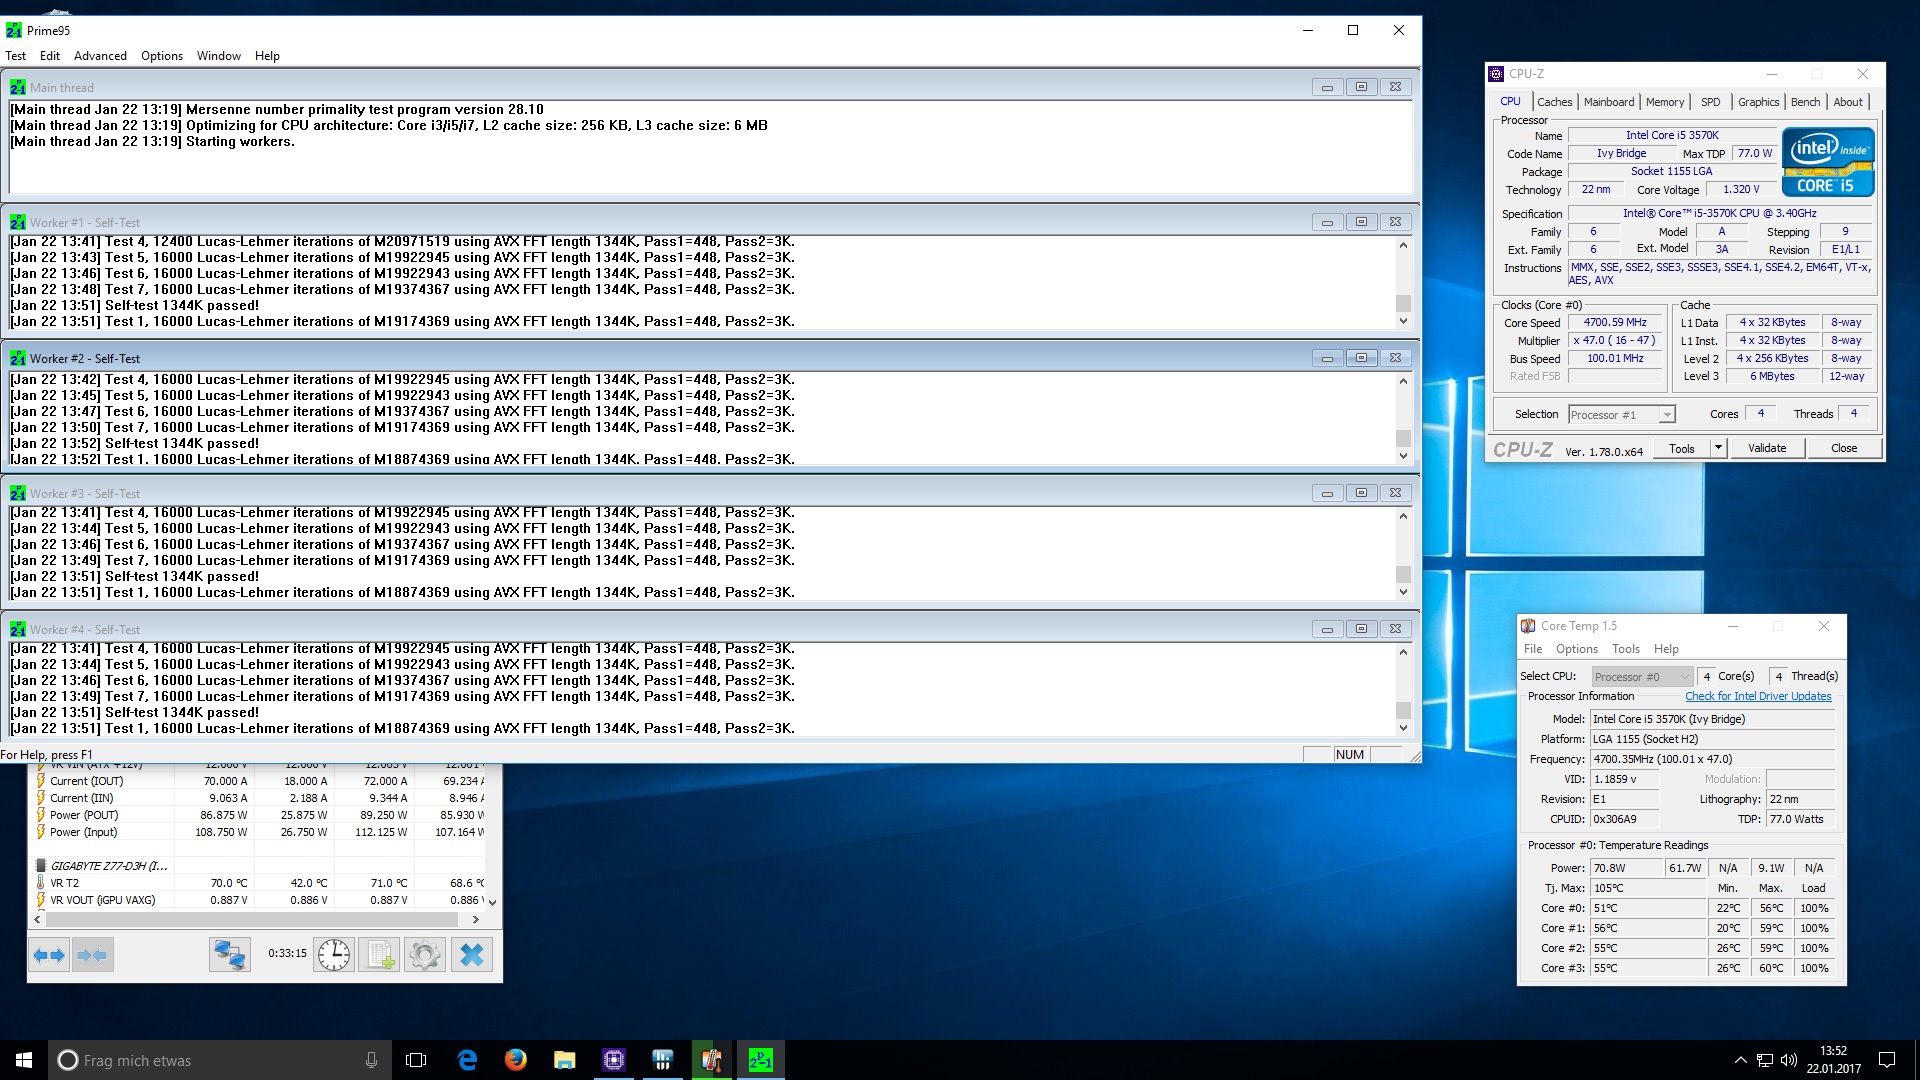The height and width of the screenshot is (1080, 1920).
Task: Reset HWiNFO sensor clock timer icon
Action: point(333,955)
